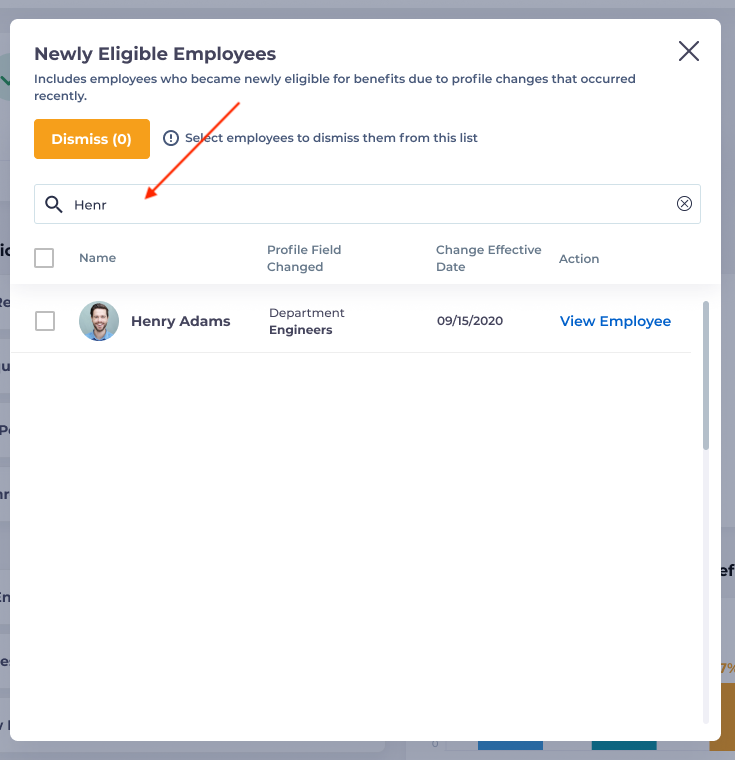The height and width of the screenshot is (760, 735).
Task: Click Henry Adams' profile photo
Action: (x=99, y=321)
